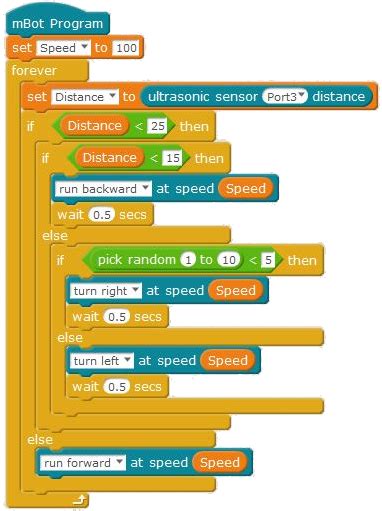The image size is (382, 511).
Task: Open the run backward direction dropdown
Action: click(x=103, y=189)
